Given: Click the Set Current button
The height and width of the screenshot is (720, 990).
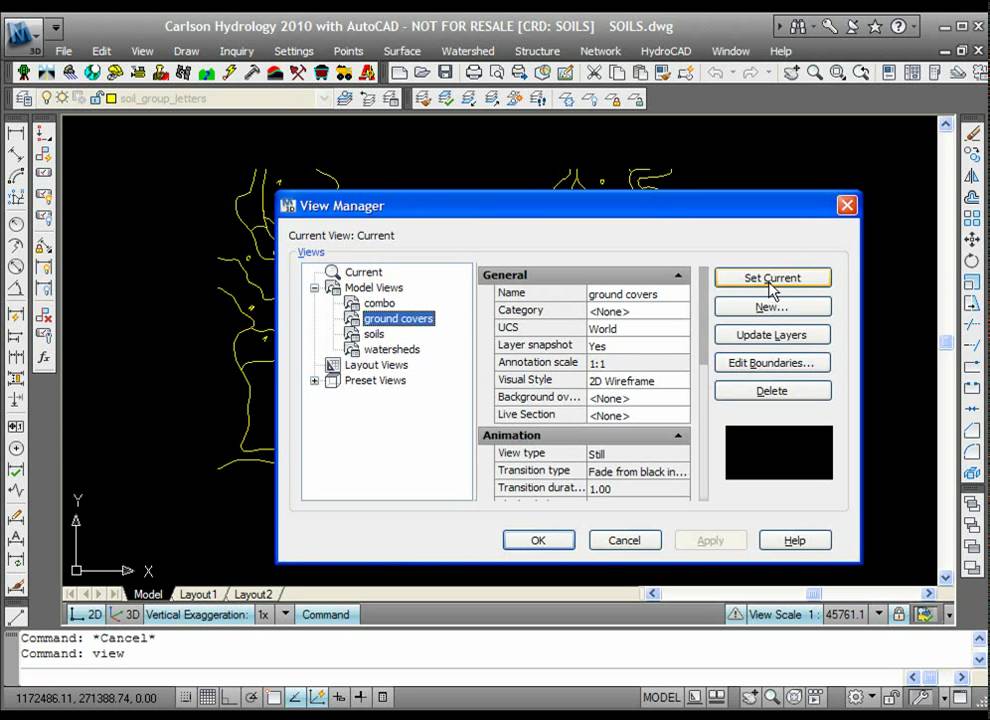Looking at the screenshot, I should pos(772,278).
